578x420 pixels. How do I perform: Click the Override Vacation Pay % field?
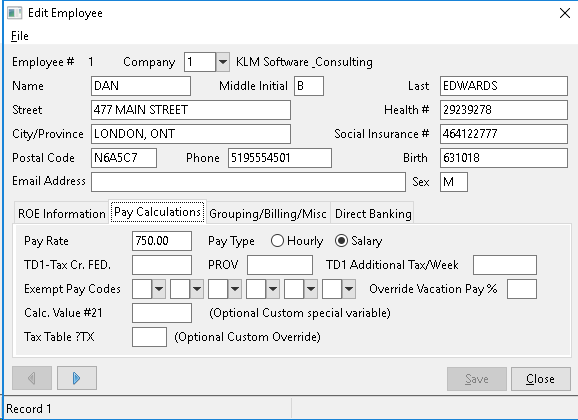(x=522, y=289)
